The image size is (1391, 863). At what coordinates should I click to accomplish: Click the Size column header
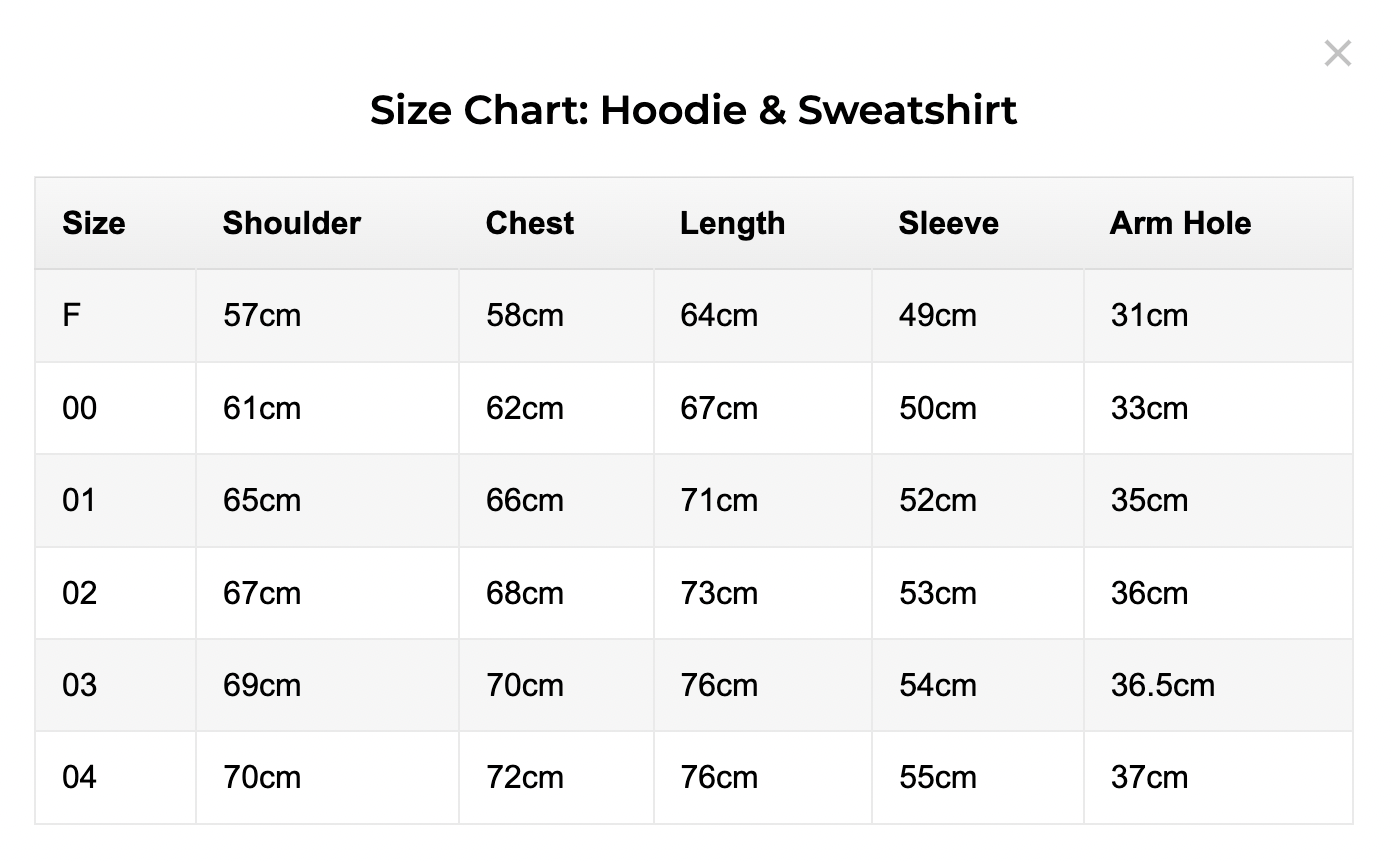94,223
